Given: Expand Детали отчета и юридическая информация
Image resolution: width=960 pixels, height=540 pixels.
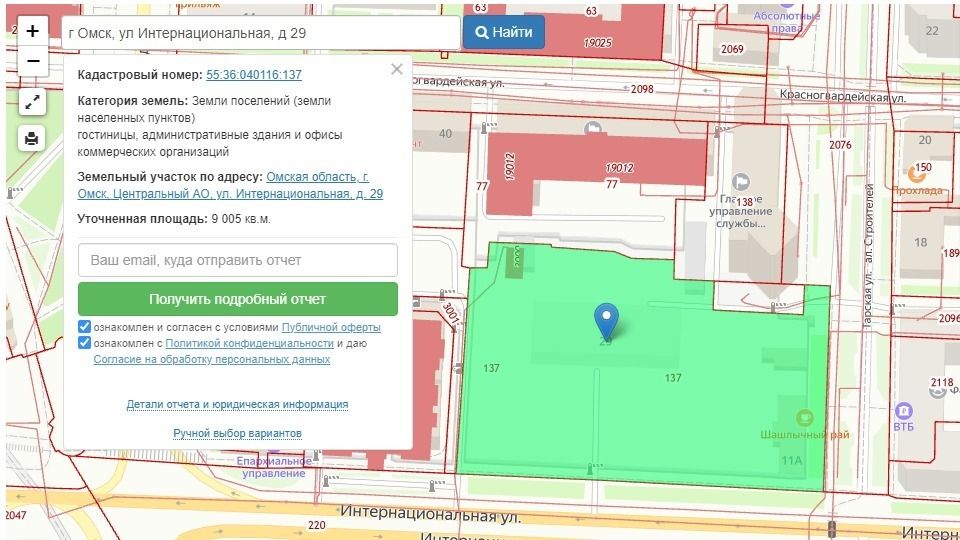Looking at the screenshot, I should coord(237,404).
